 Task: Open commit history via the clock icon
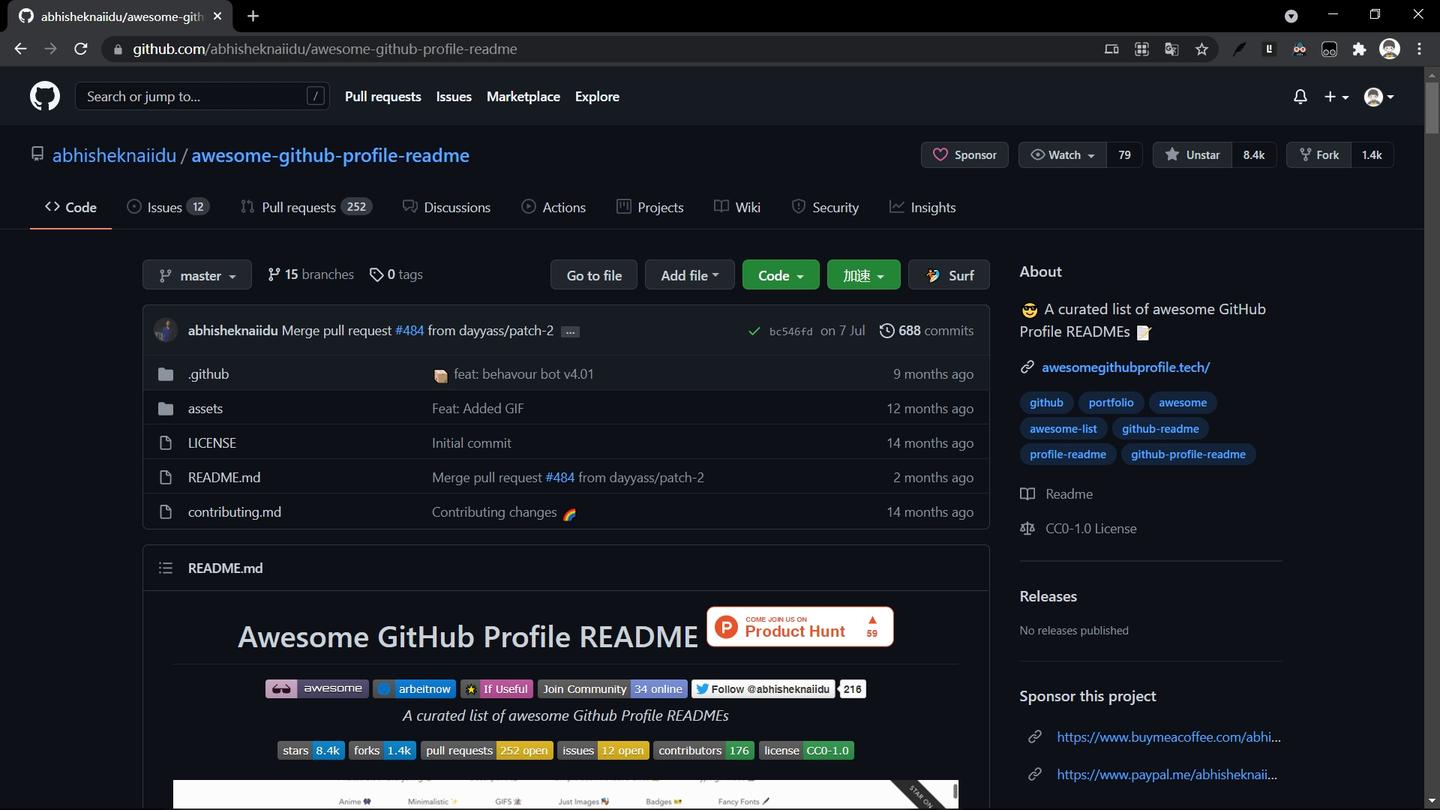tap(886, 330)
